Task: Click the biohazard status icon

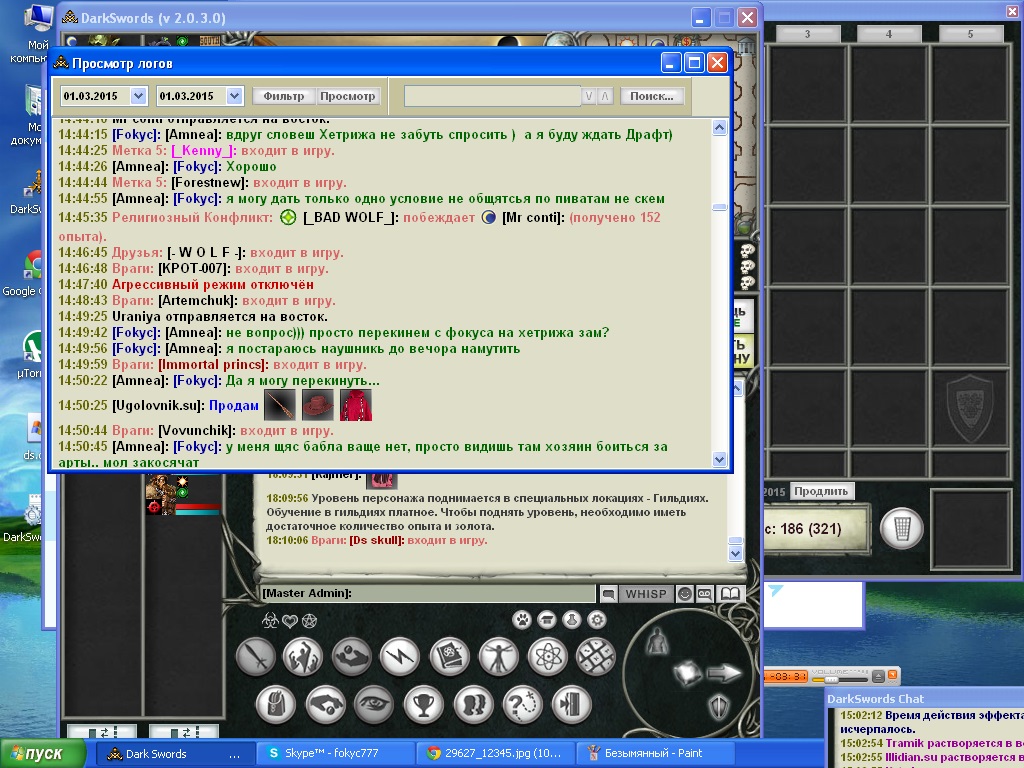Action: 270,620
